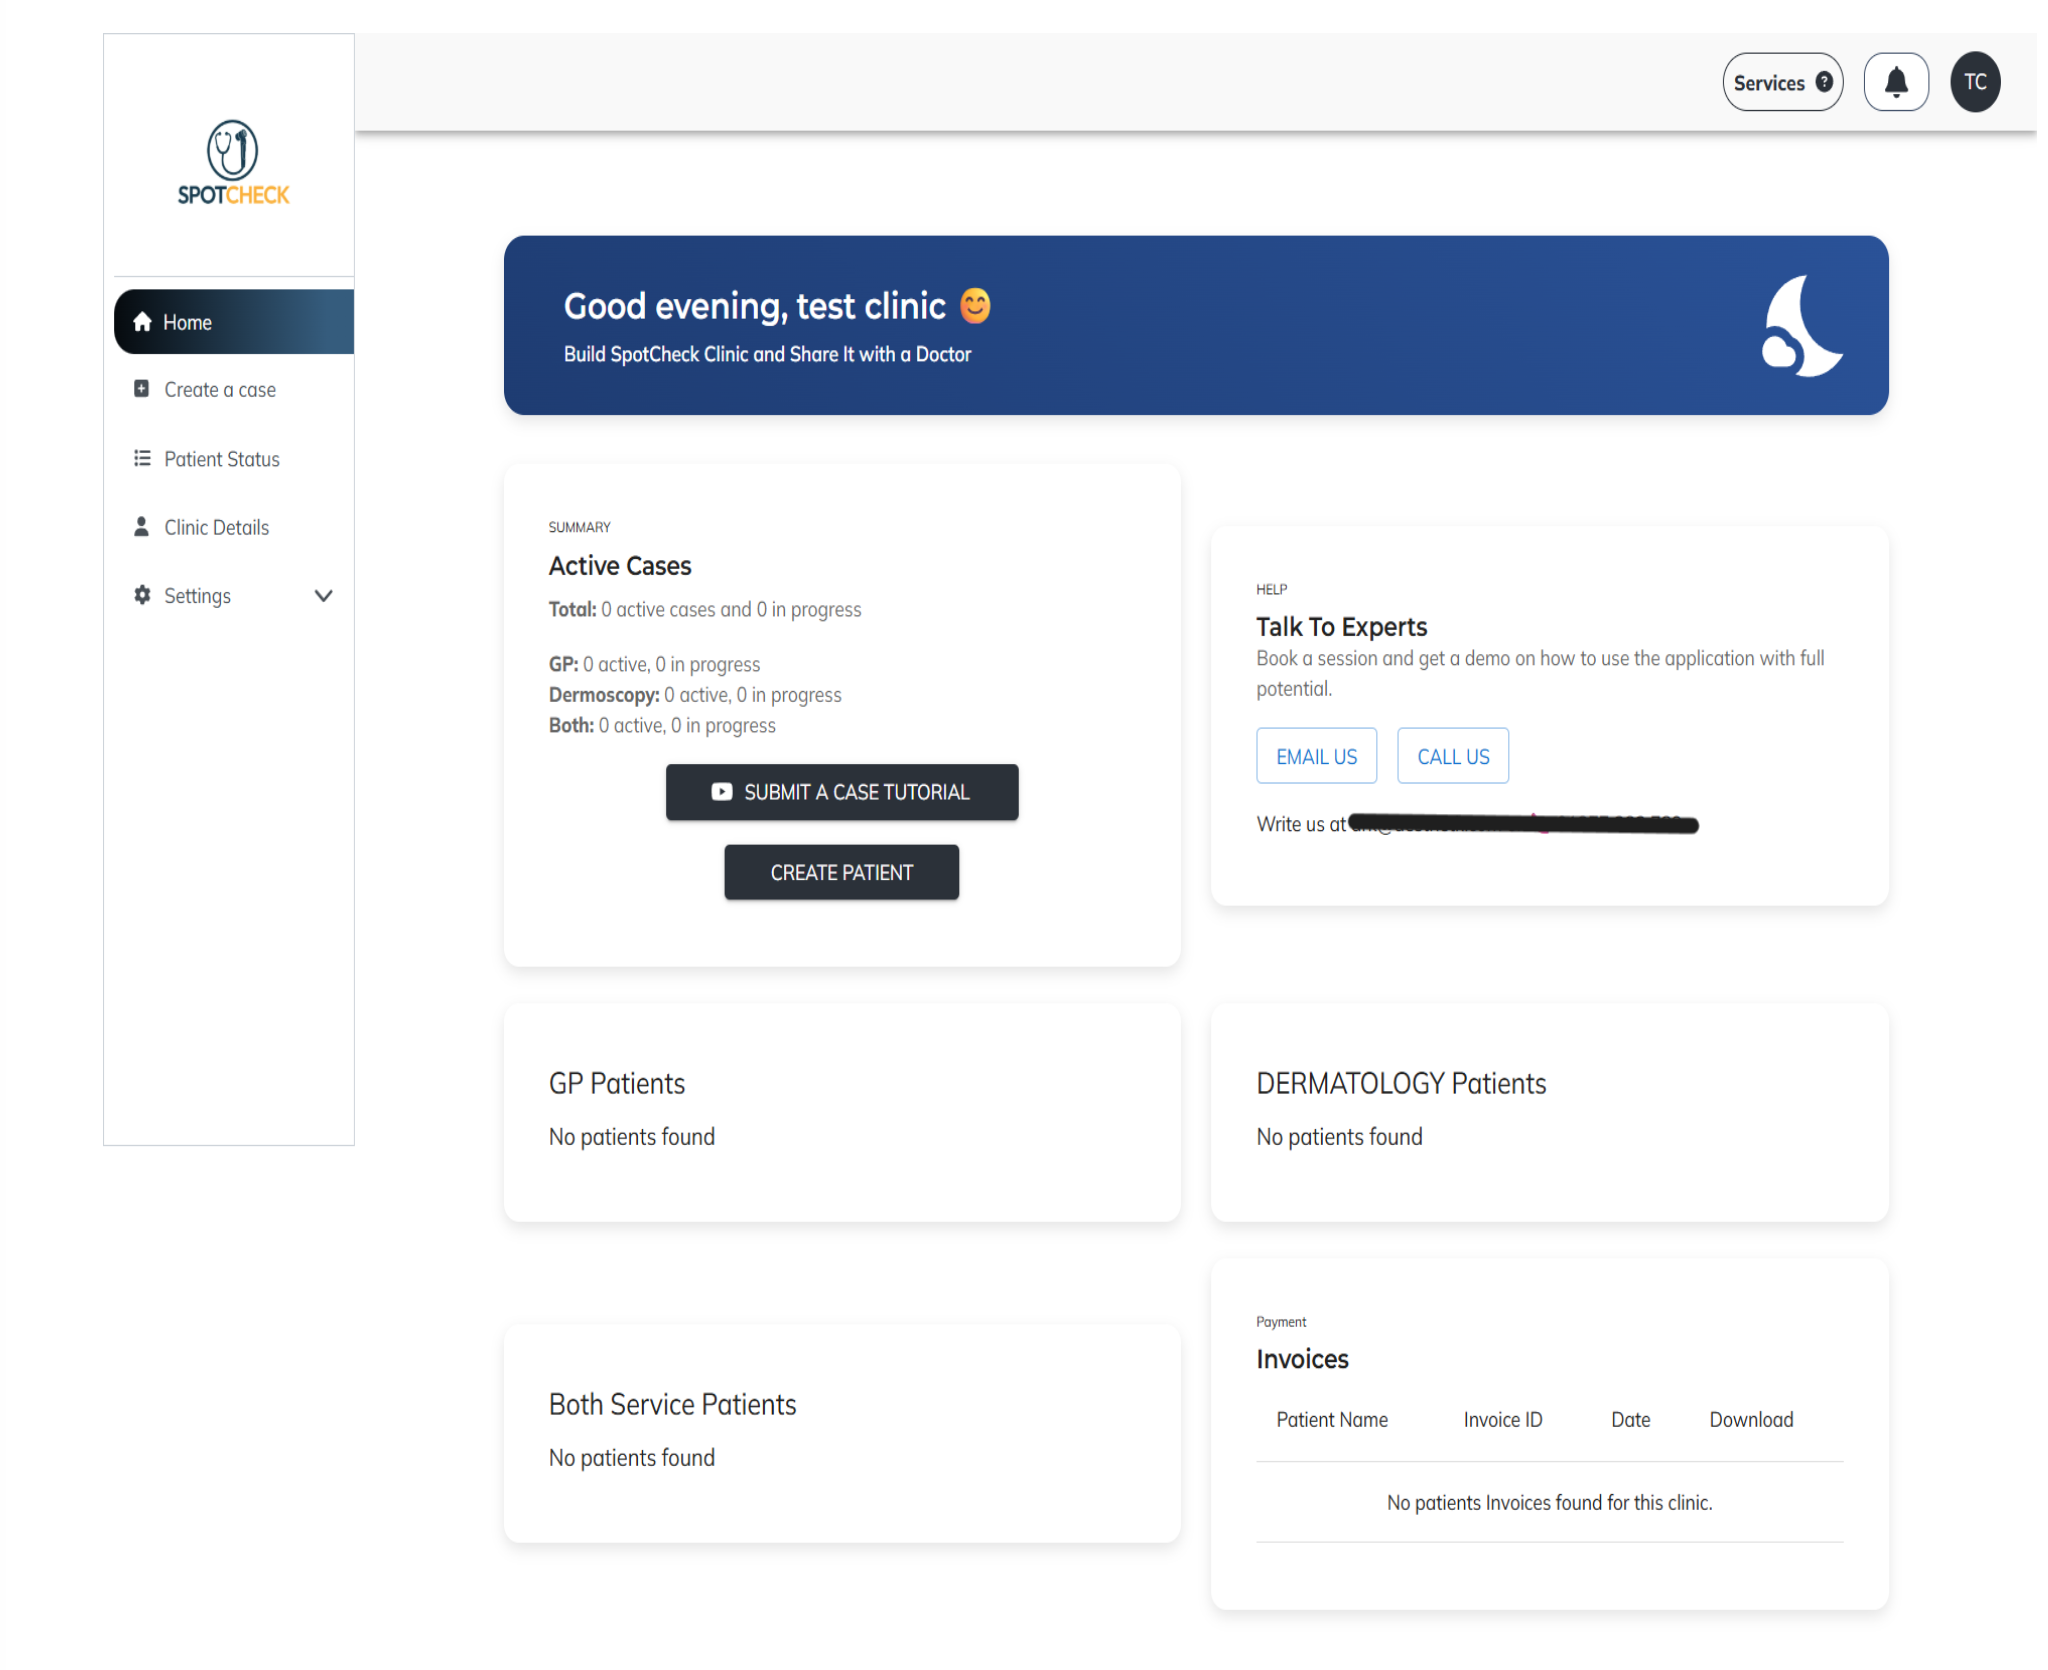Viewport: 2048px width, 1670px height.
Task: Open Clinic Details page
Action: click(x=234, y=527)
